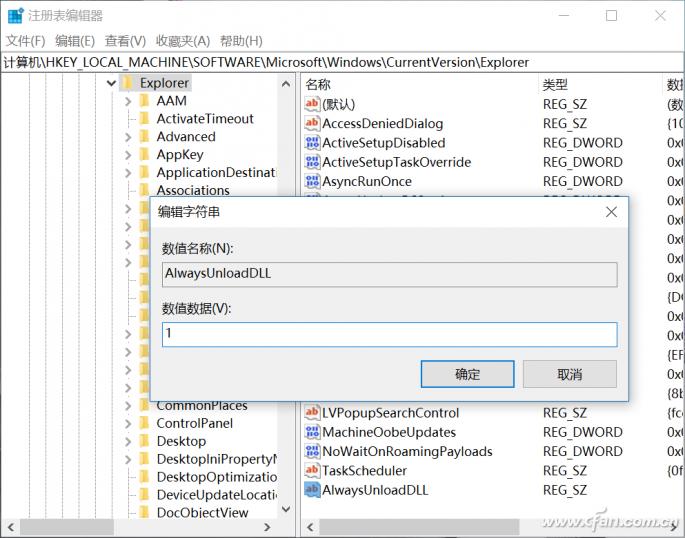Screen dimensions: 685x538
Task: Select the DocObjectView tree item
Action: pyautogui.click(x=202, y=513)
